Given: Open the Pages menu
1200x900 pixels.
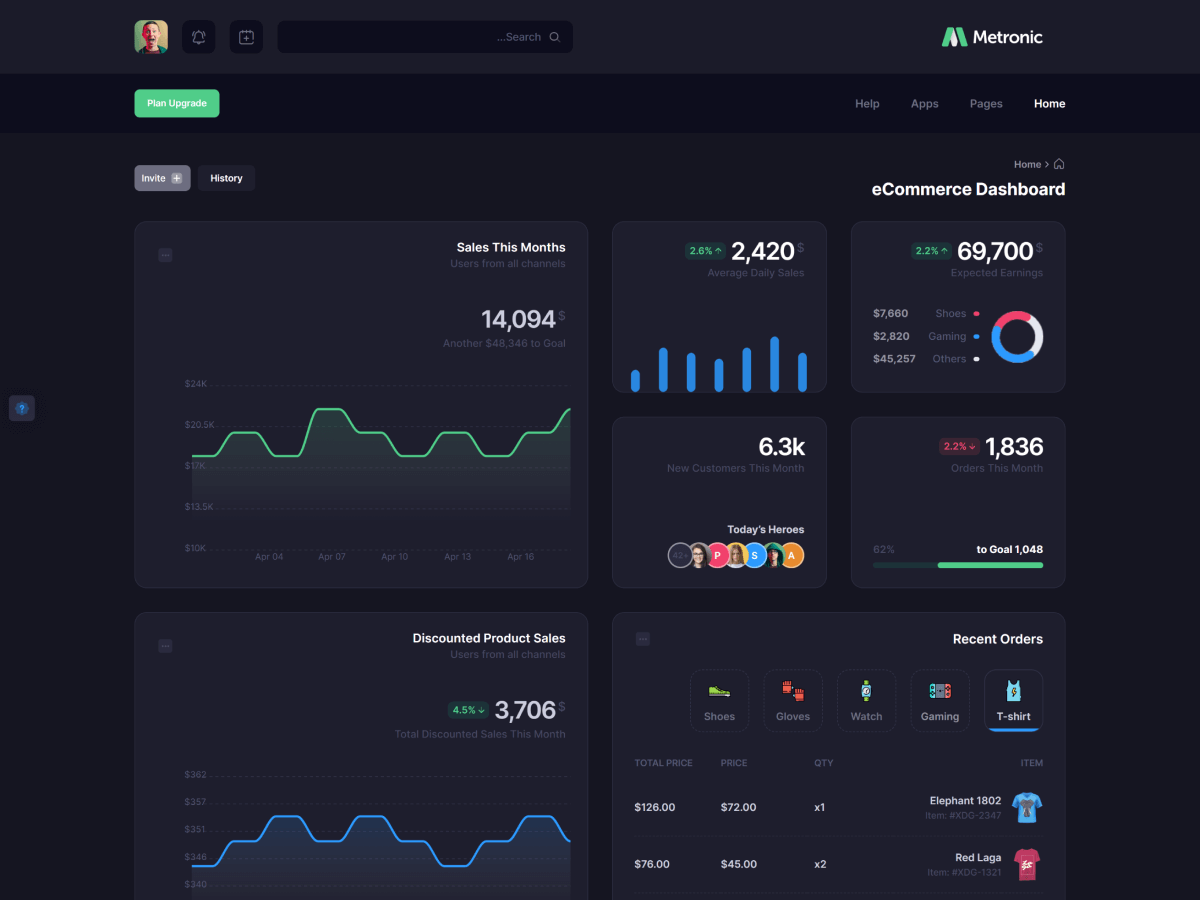Looking at the screenshot, I should 986,104.
